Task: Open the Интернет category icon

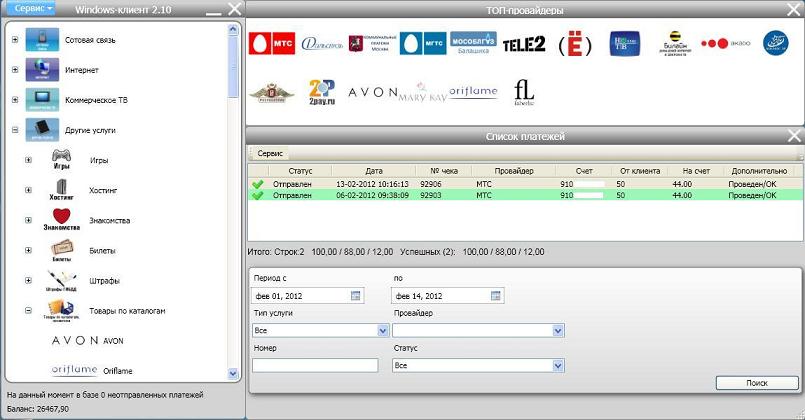Action: (42, 70)
